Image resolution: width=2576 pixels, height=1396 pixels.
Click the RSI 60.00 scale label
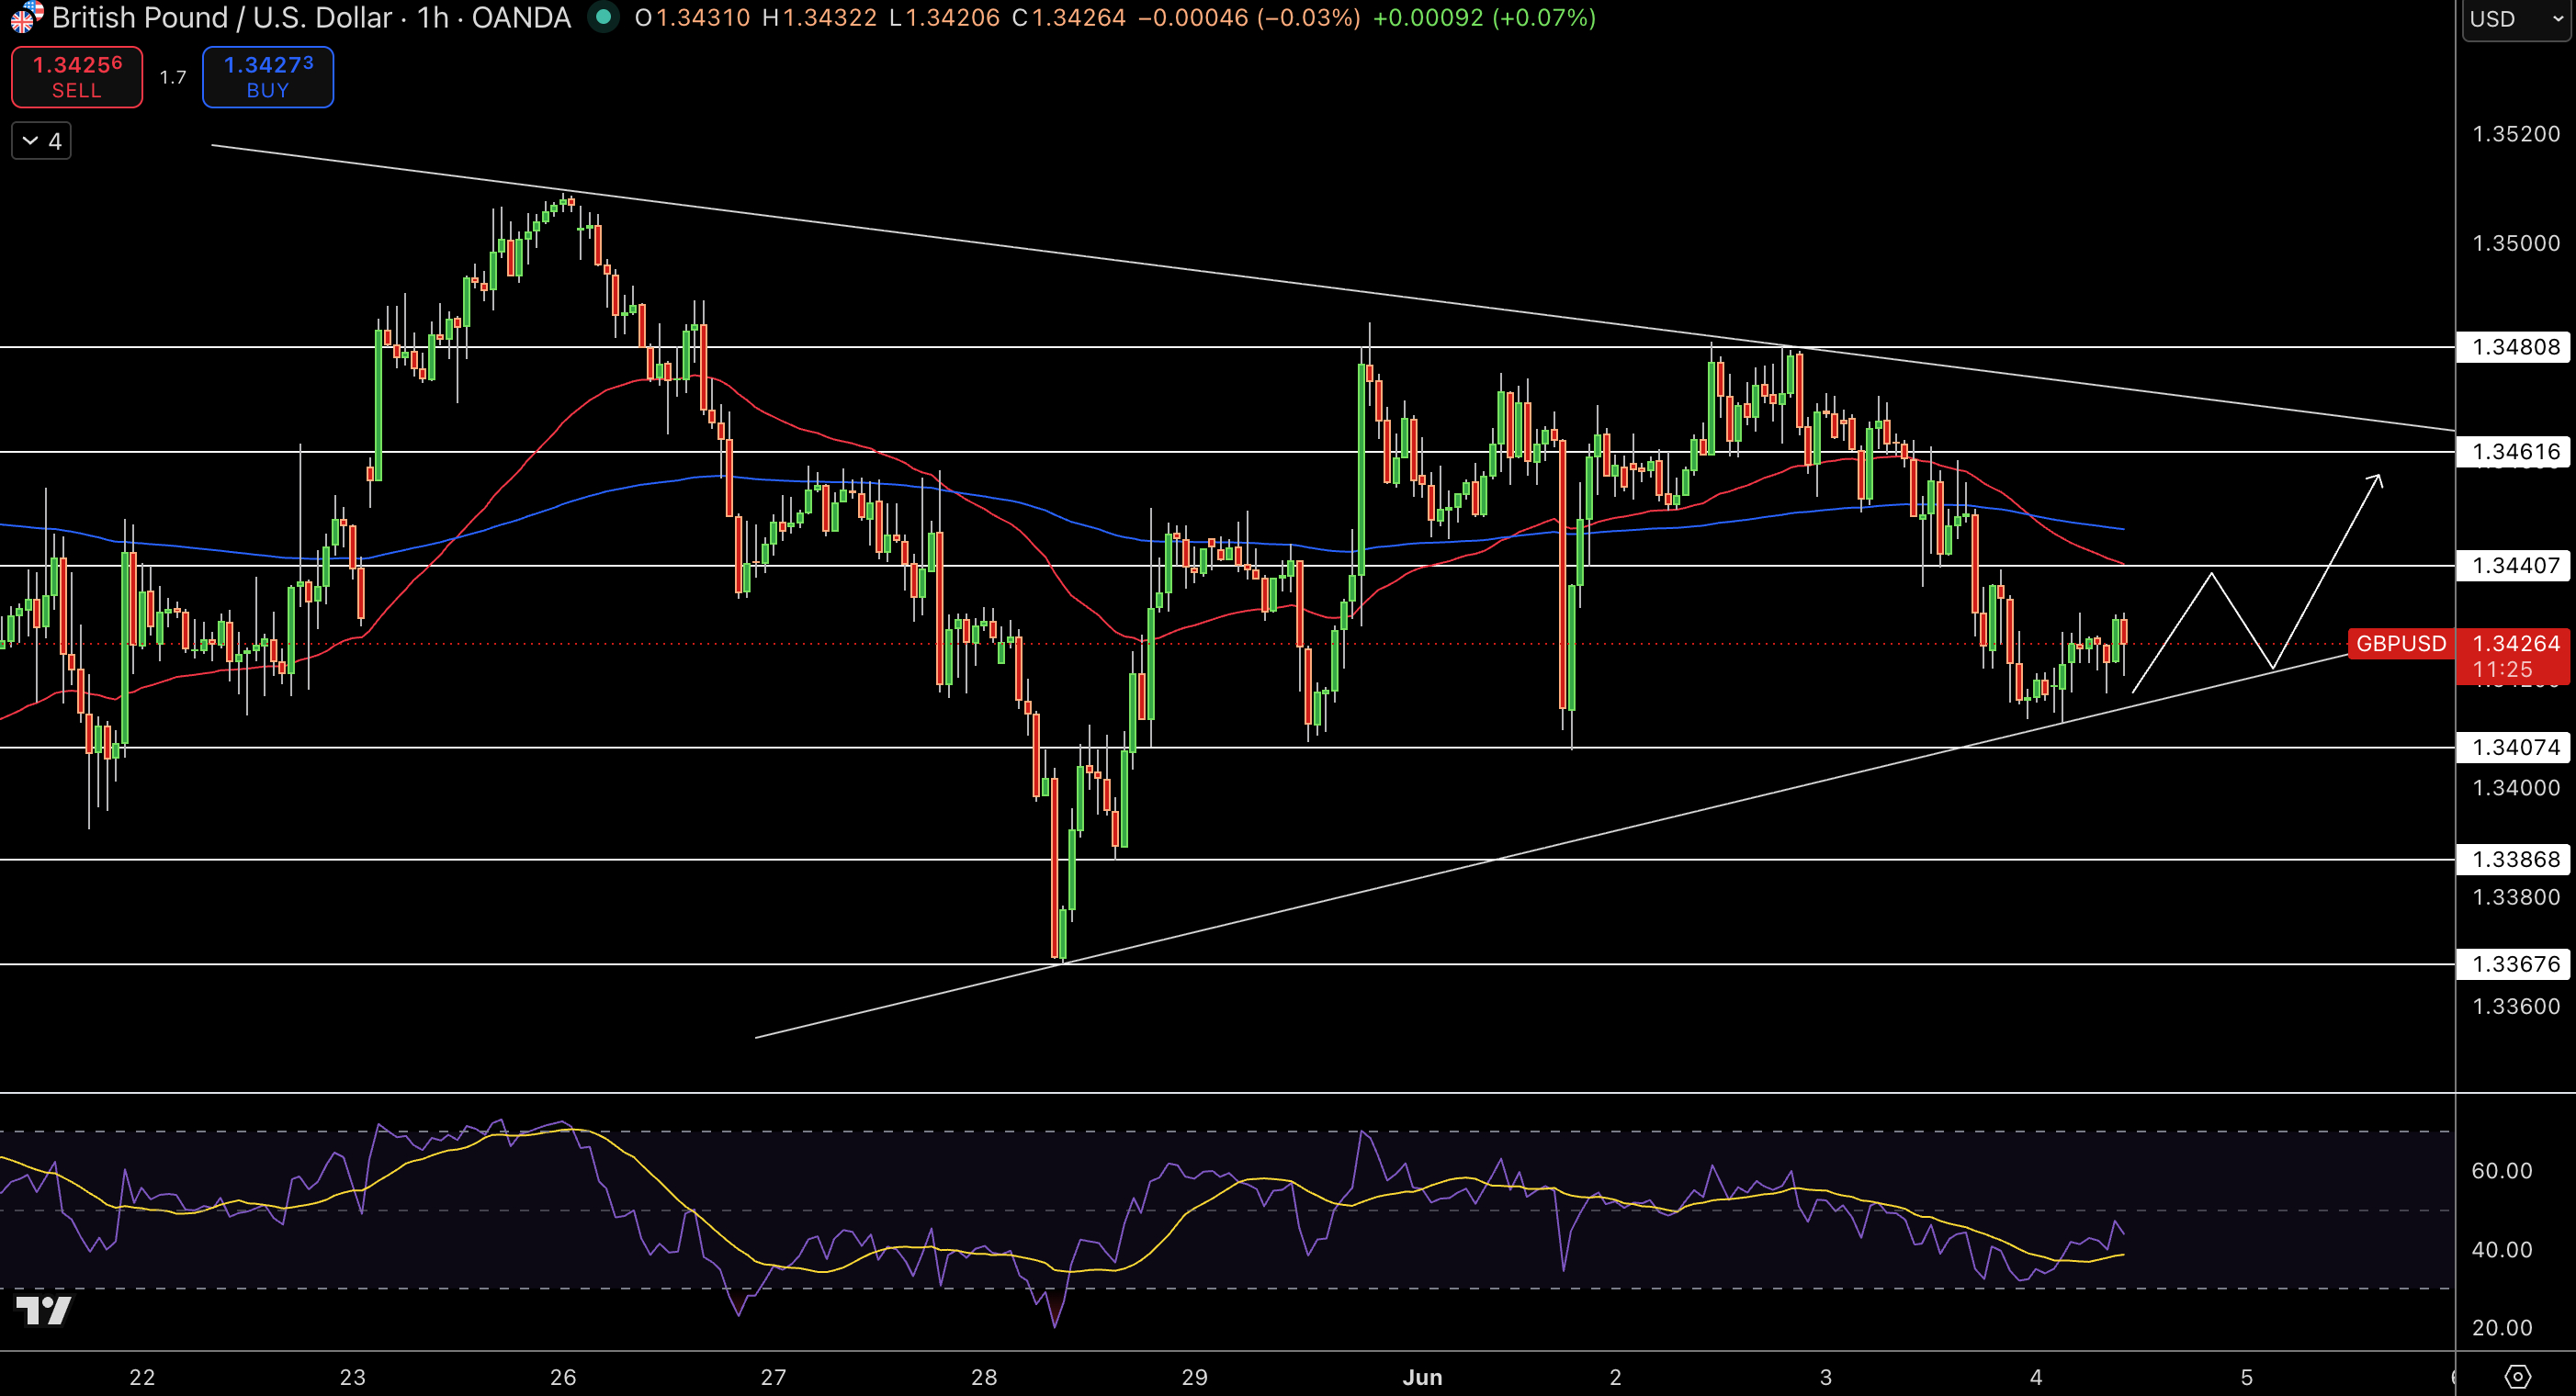pos(2501,1171)
